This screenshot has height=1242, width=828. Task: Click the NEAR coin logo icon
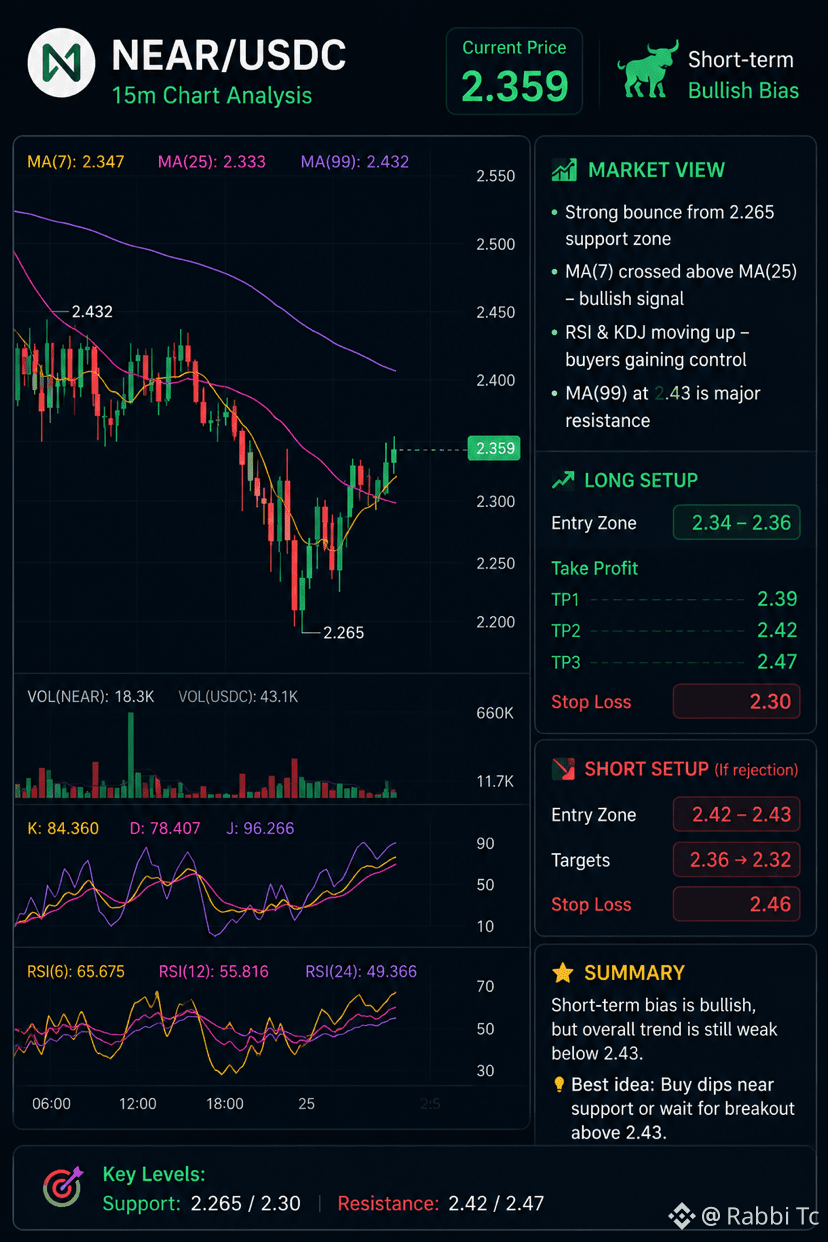click(x=61, y=63)
